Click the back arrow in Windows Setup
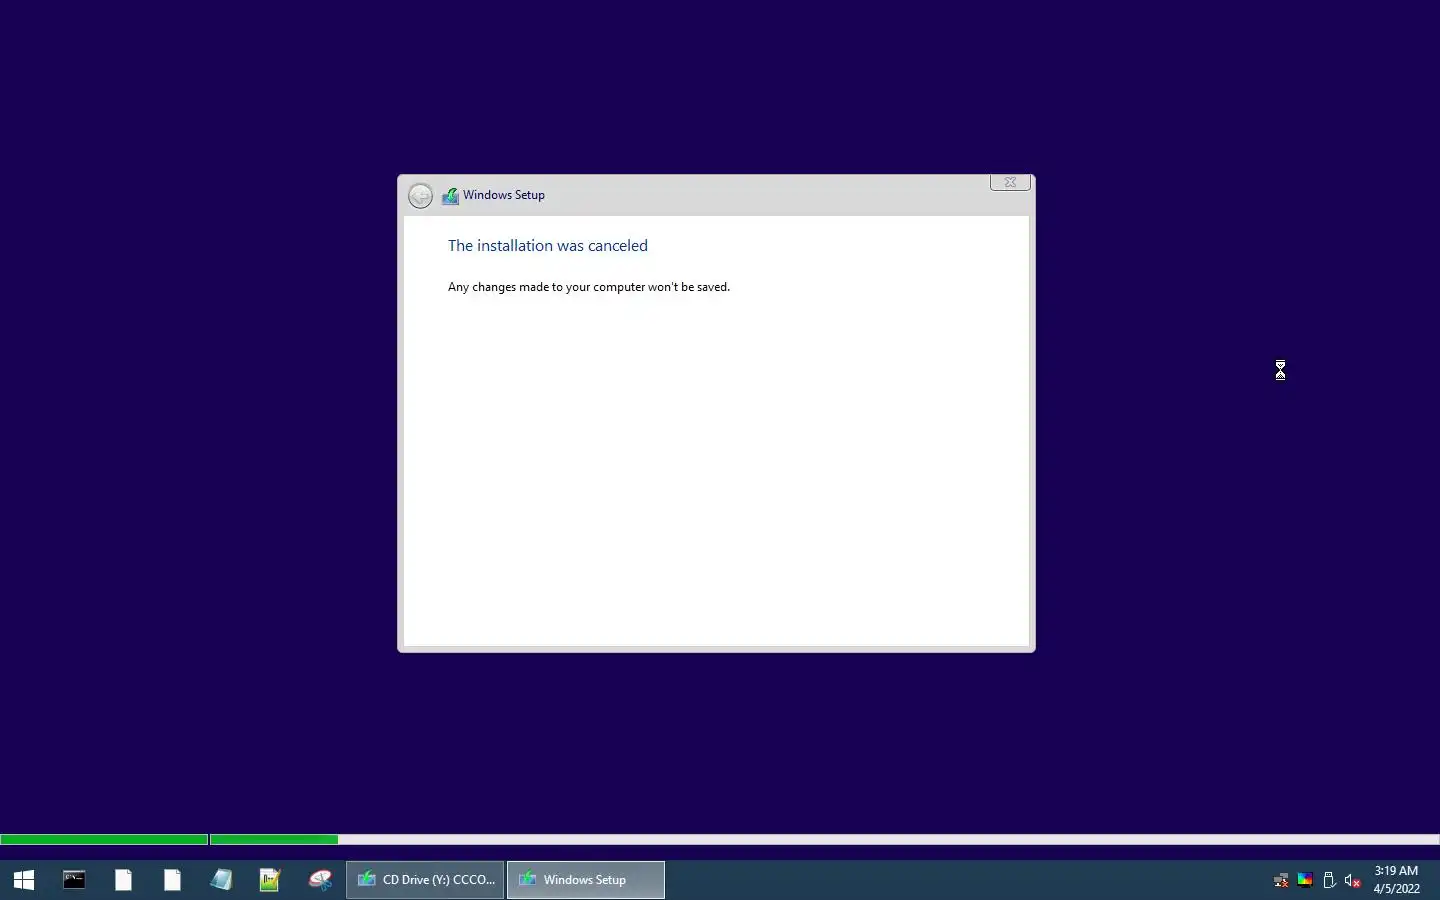This screenshot has width=1440, height=900. pyautogui.click(x=420, y=196)
